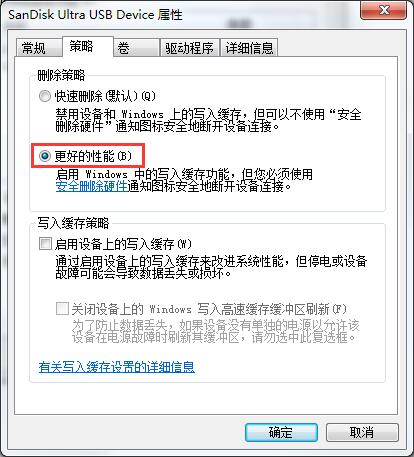The image size is (414, 457).
Task: Click the 取消 button
Action: point(362,433)
